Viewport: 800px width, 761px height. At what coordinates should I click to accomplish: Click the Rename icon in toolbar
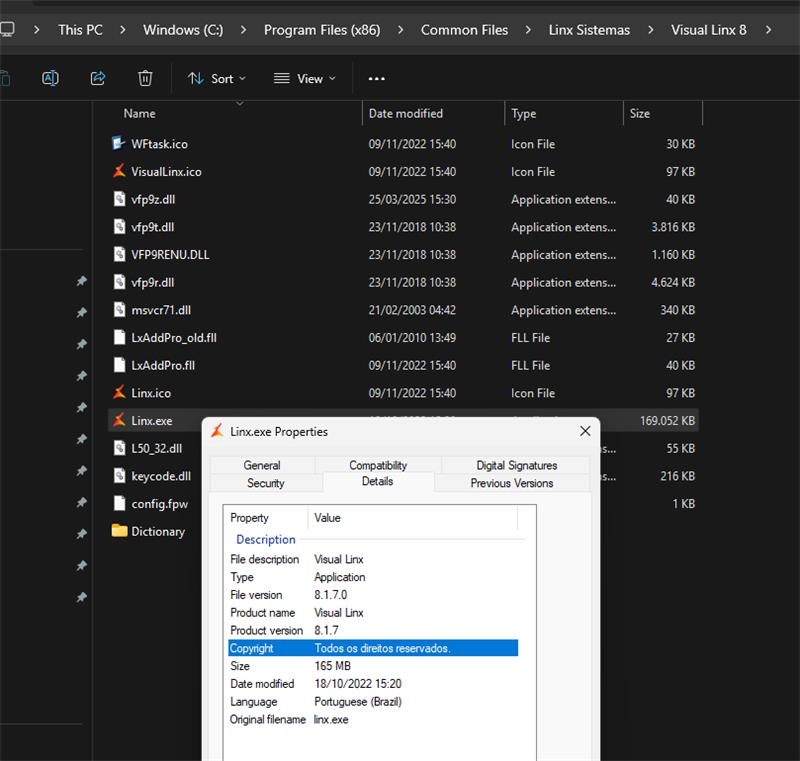tap(50, 78)
